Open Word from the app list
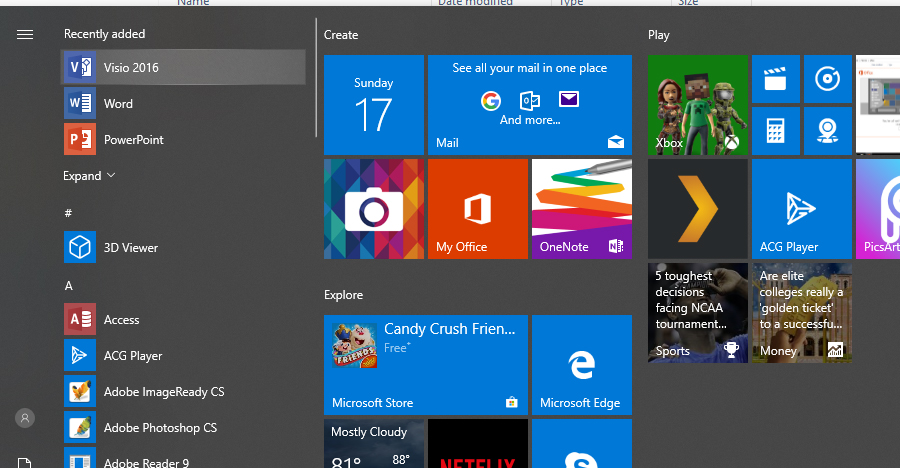900x468 pixels. tap(183, 103)
